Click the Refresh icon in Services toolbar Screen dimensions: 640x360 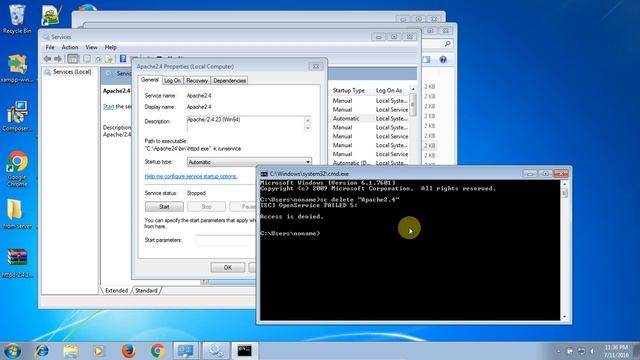tap(98, 59)
